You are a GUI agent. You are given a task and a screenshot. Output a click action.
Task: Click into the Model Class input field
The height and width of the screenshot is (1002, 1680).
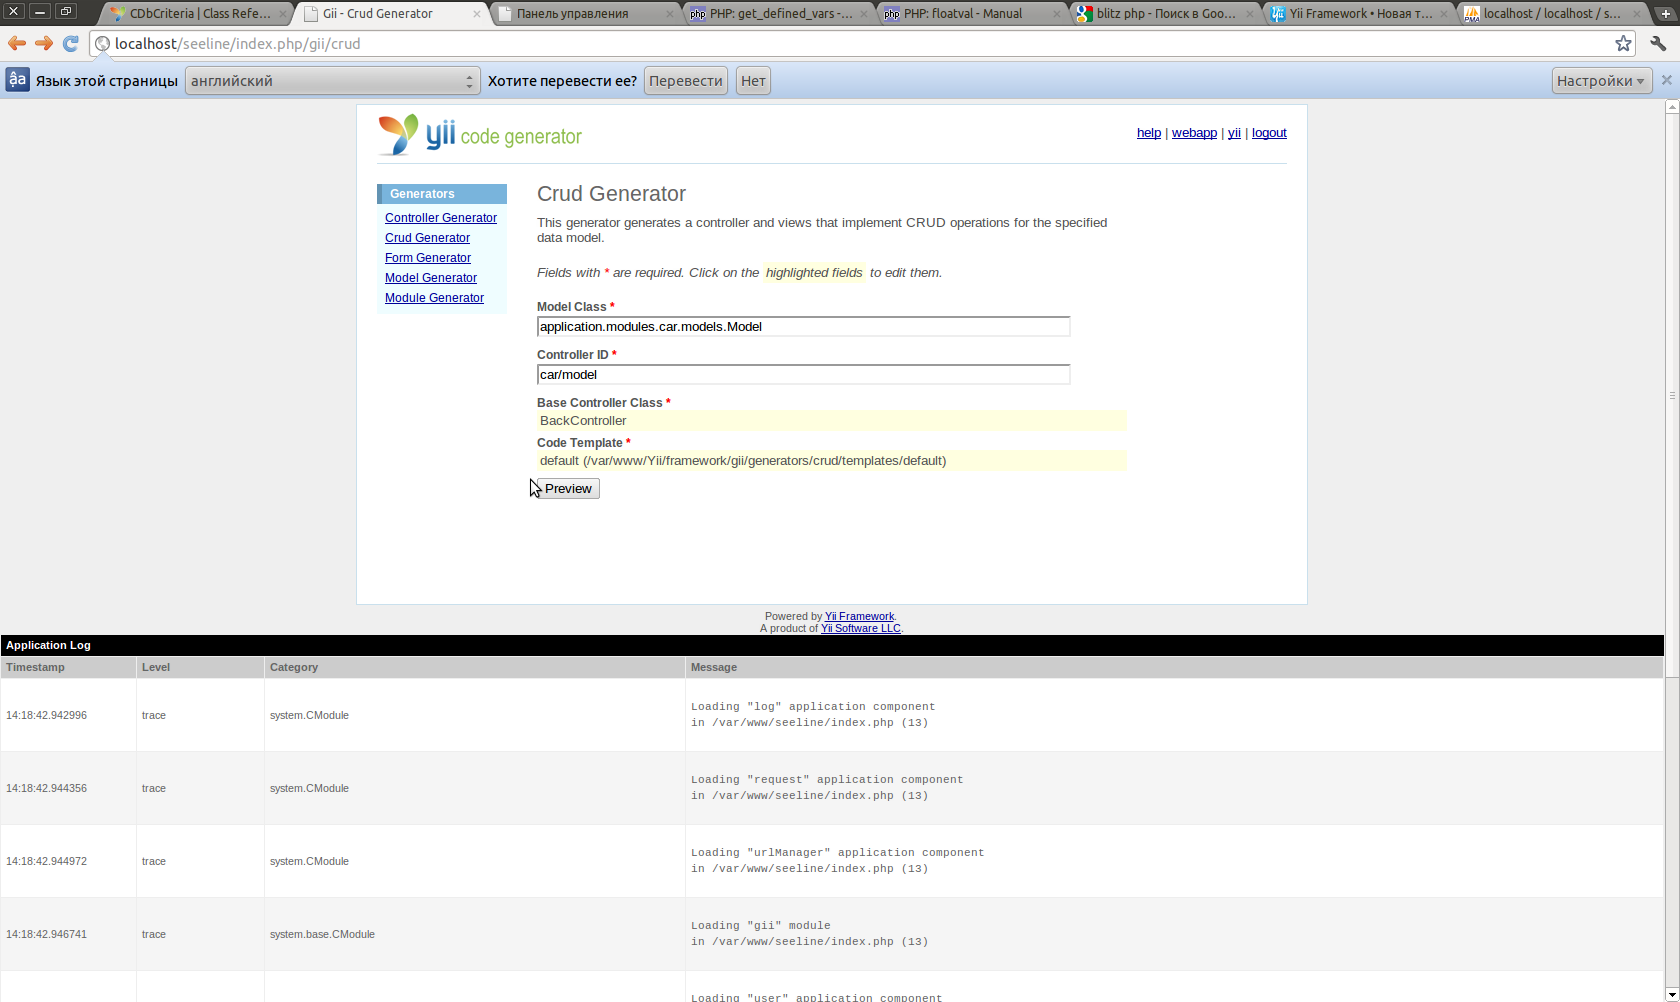point(803,326)
